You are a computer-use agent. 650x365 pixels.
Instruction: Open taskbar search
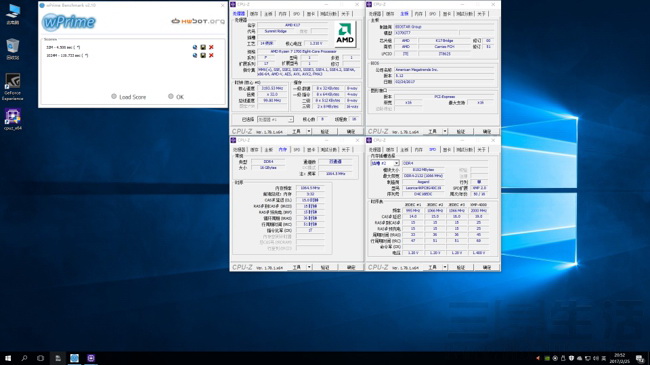(24, 358)
